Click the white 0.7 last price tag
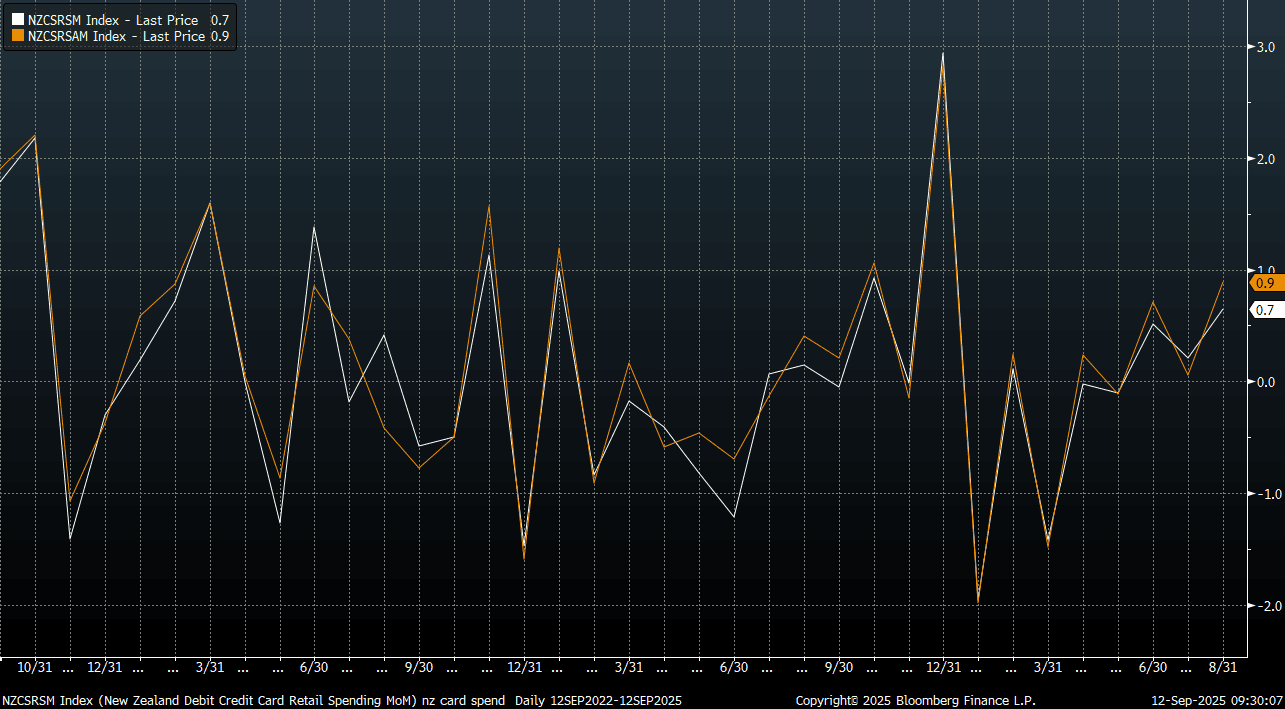The width and height of the screenshot is (1285, 709). click(x=1265, y=310)
